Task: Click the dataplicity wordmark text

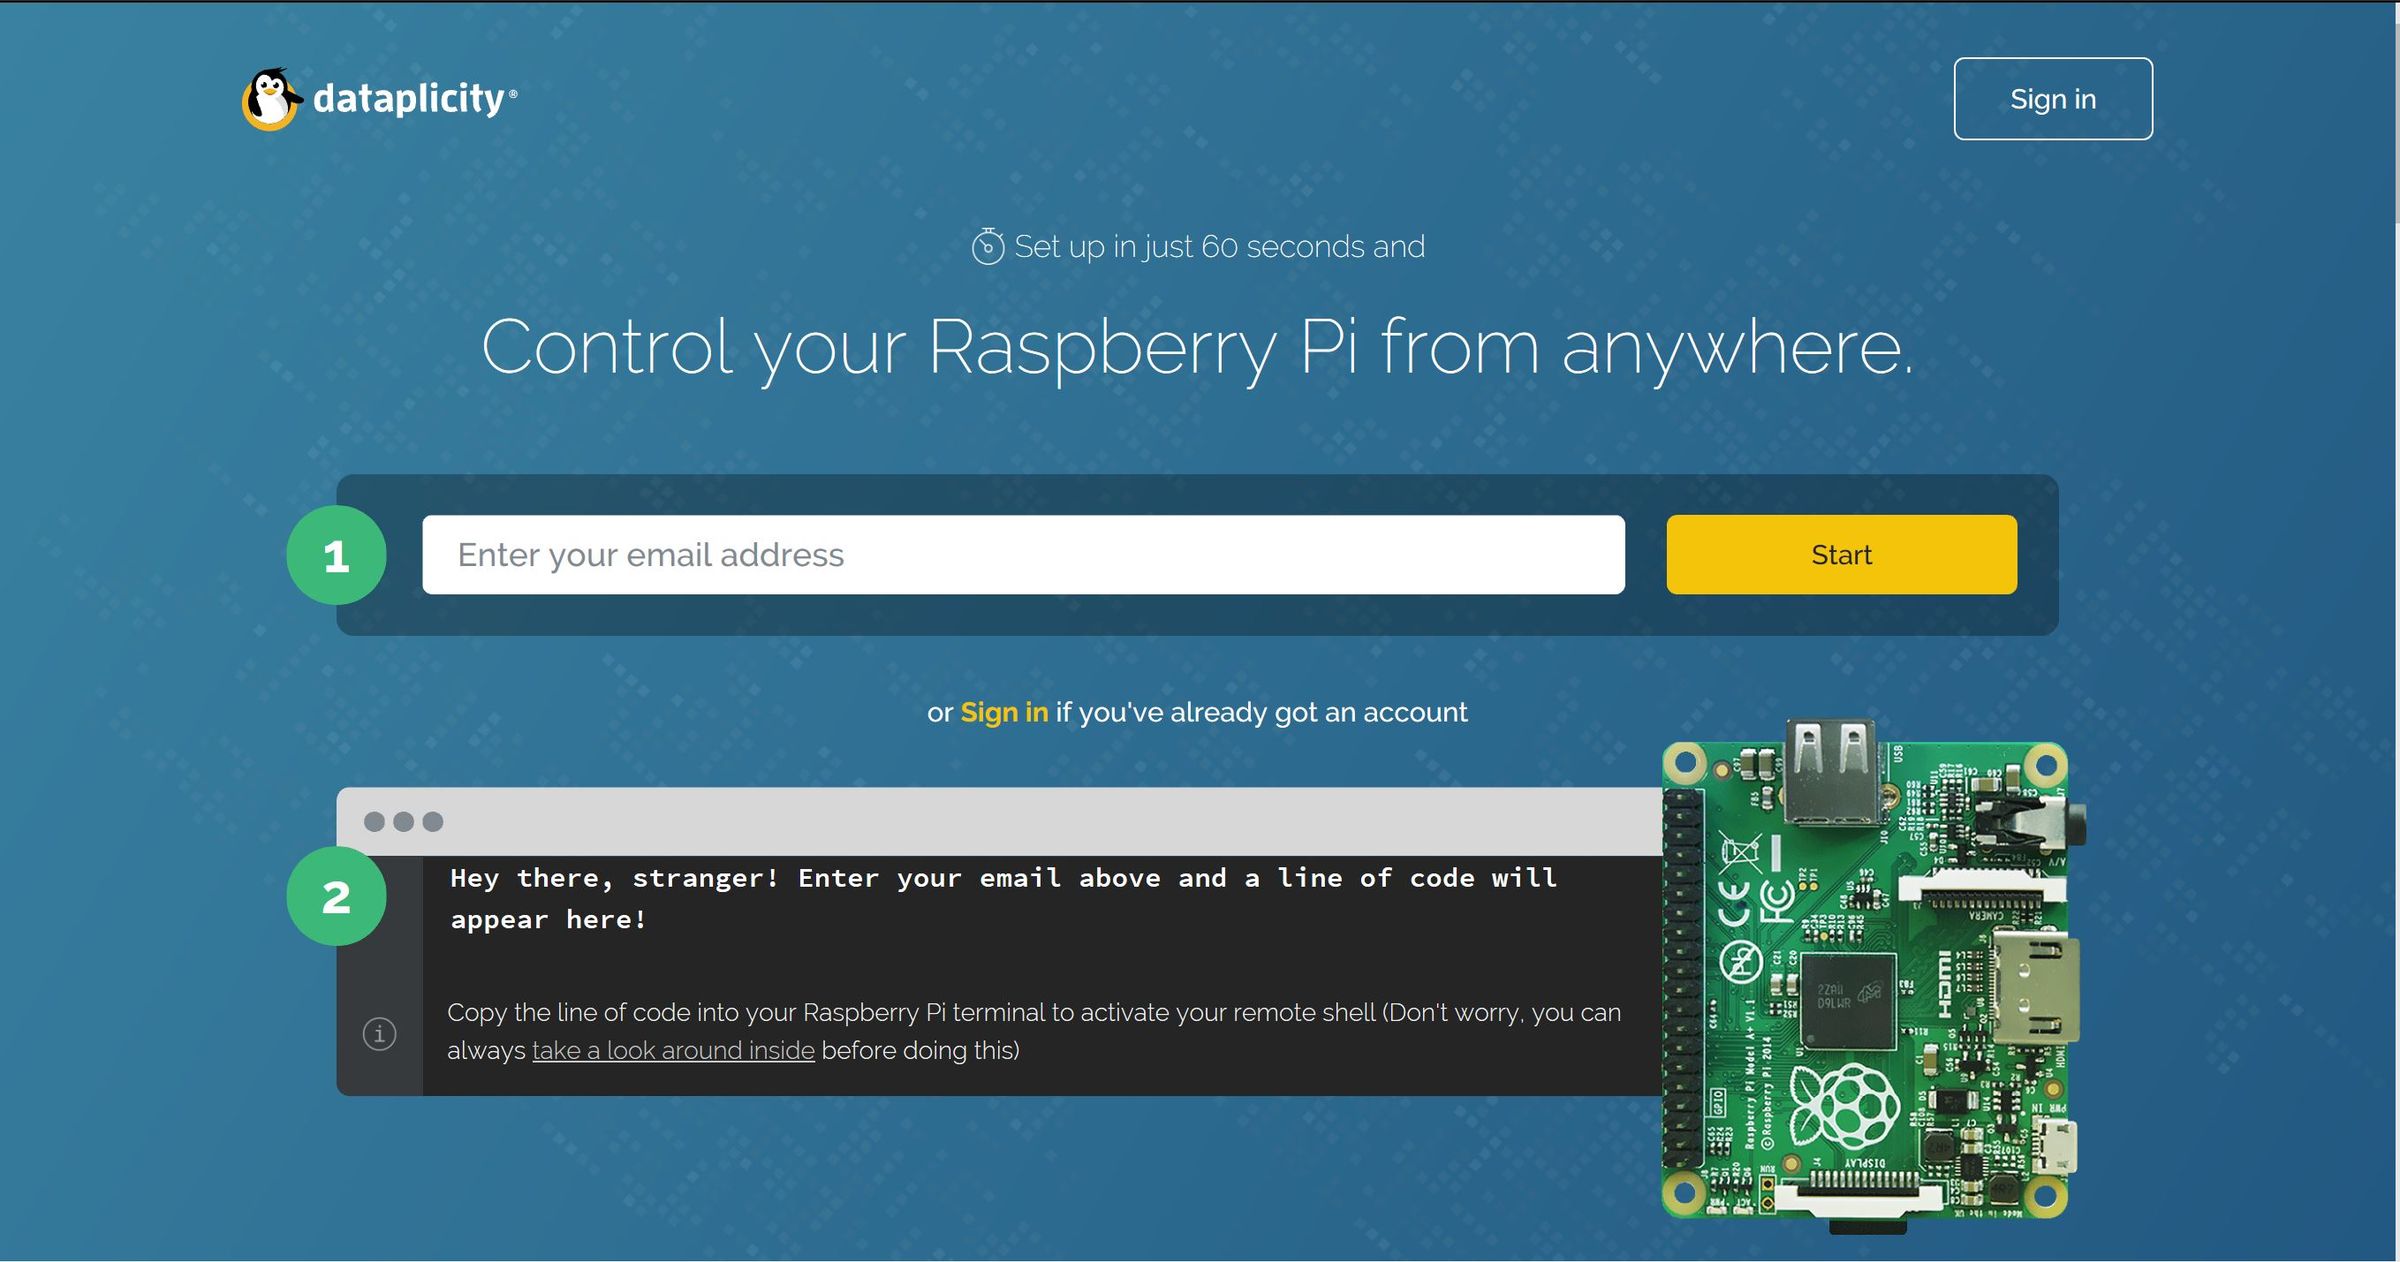Action: point(409,98)
